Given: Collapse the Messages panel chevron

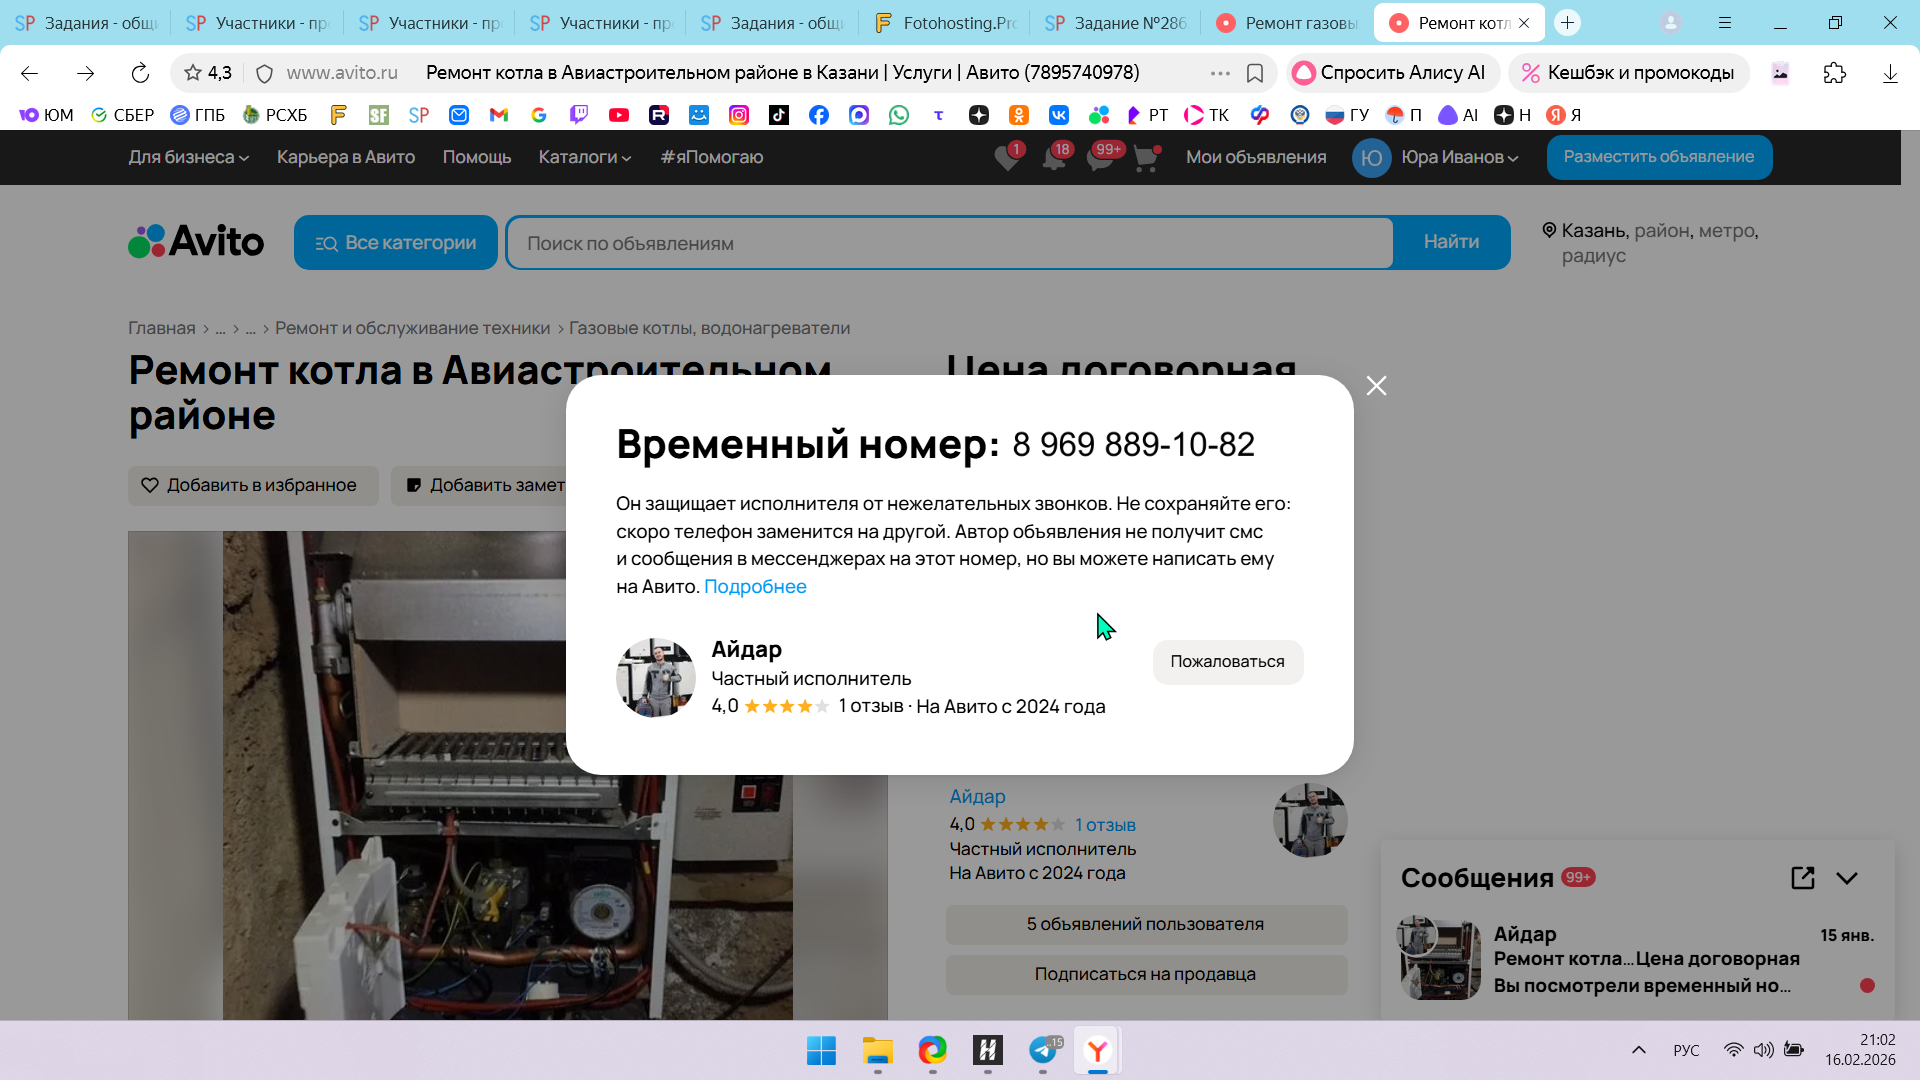Looking at the screenshot, I should pyautogui.click(x=1847, y=878).
